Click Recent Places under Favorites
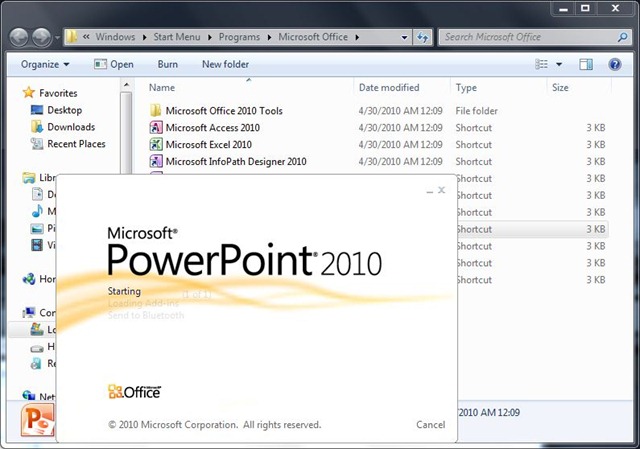This screenshot has width=640, height=449. [76, 144]
